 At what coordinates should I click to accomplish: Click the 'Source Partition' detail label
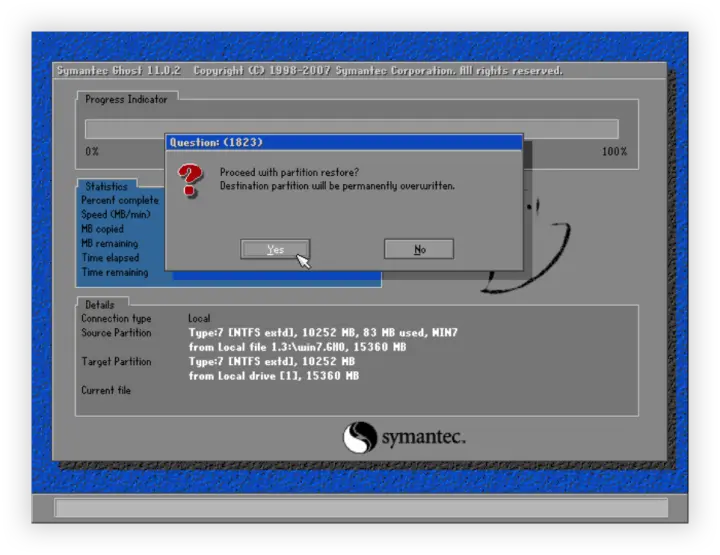pyautogui.click(x=116, y=332)
